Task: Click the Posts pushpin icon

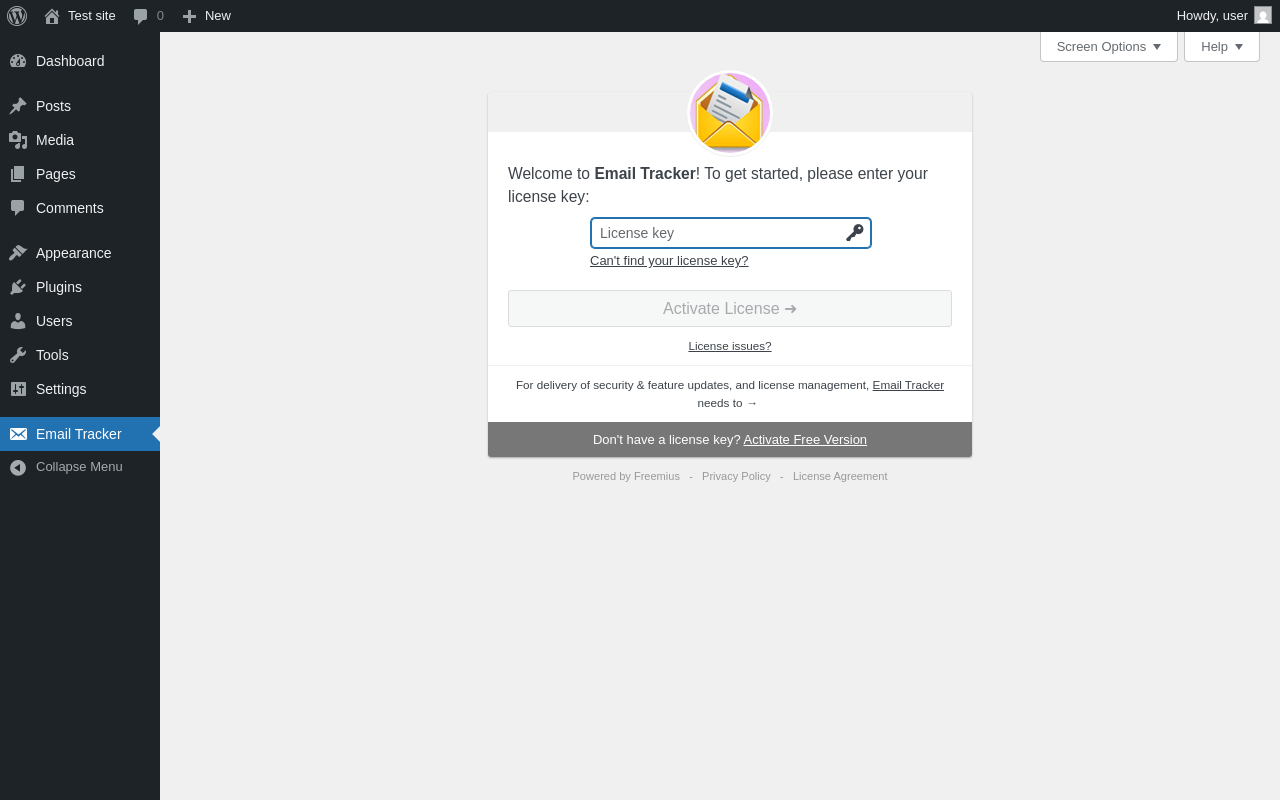Action: click(x=18, y=106)
